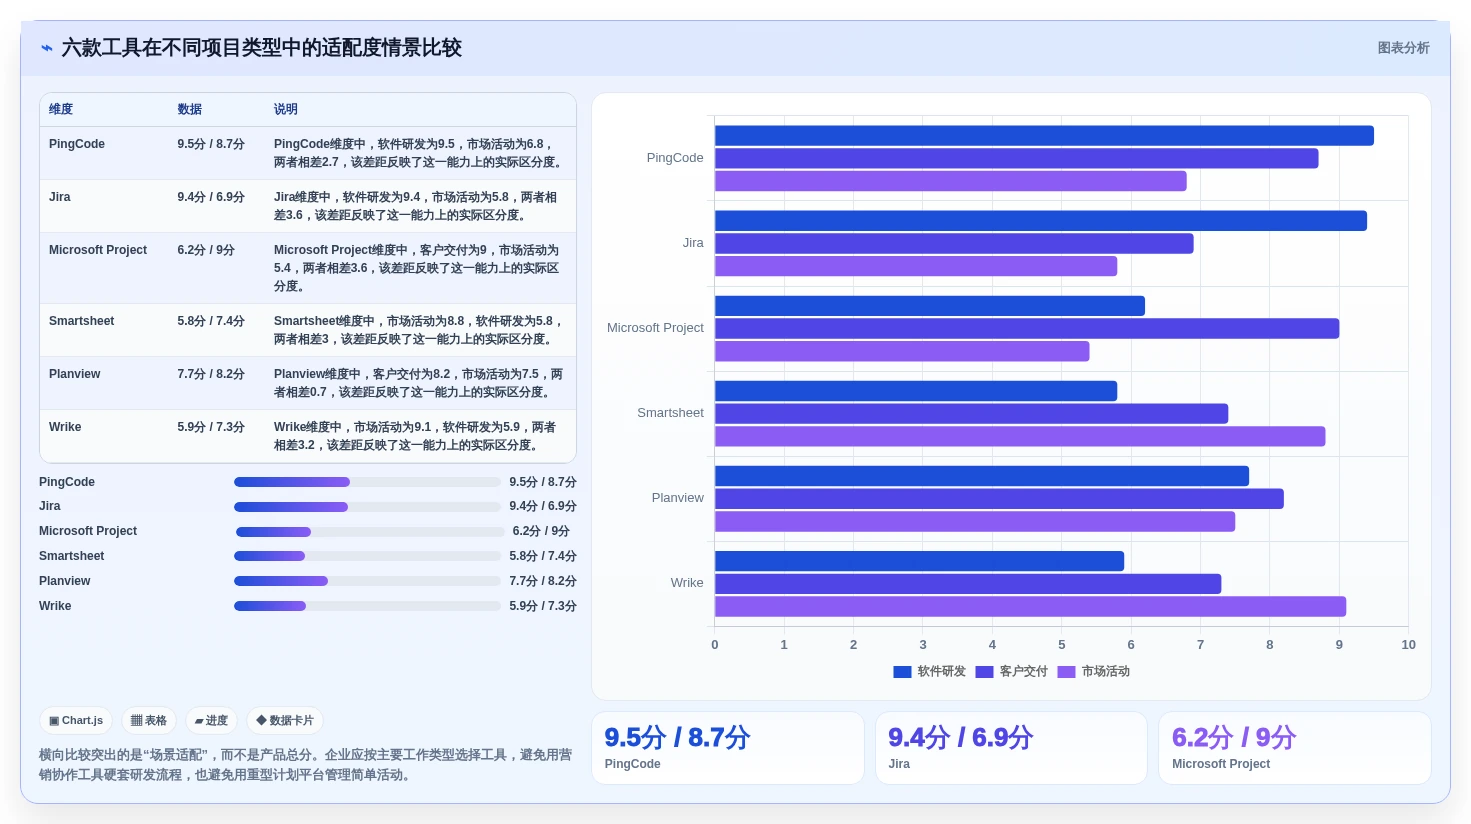Click the Smartsheet chart axis label
The image size is (1471, 824).
670,413
